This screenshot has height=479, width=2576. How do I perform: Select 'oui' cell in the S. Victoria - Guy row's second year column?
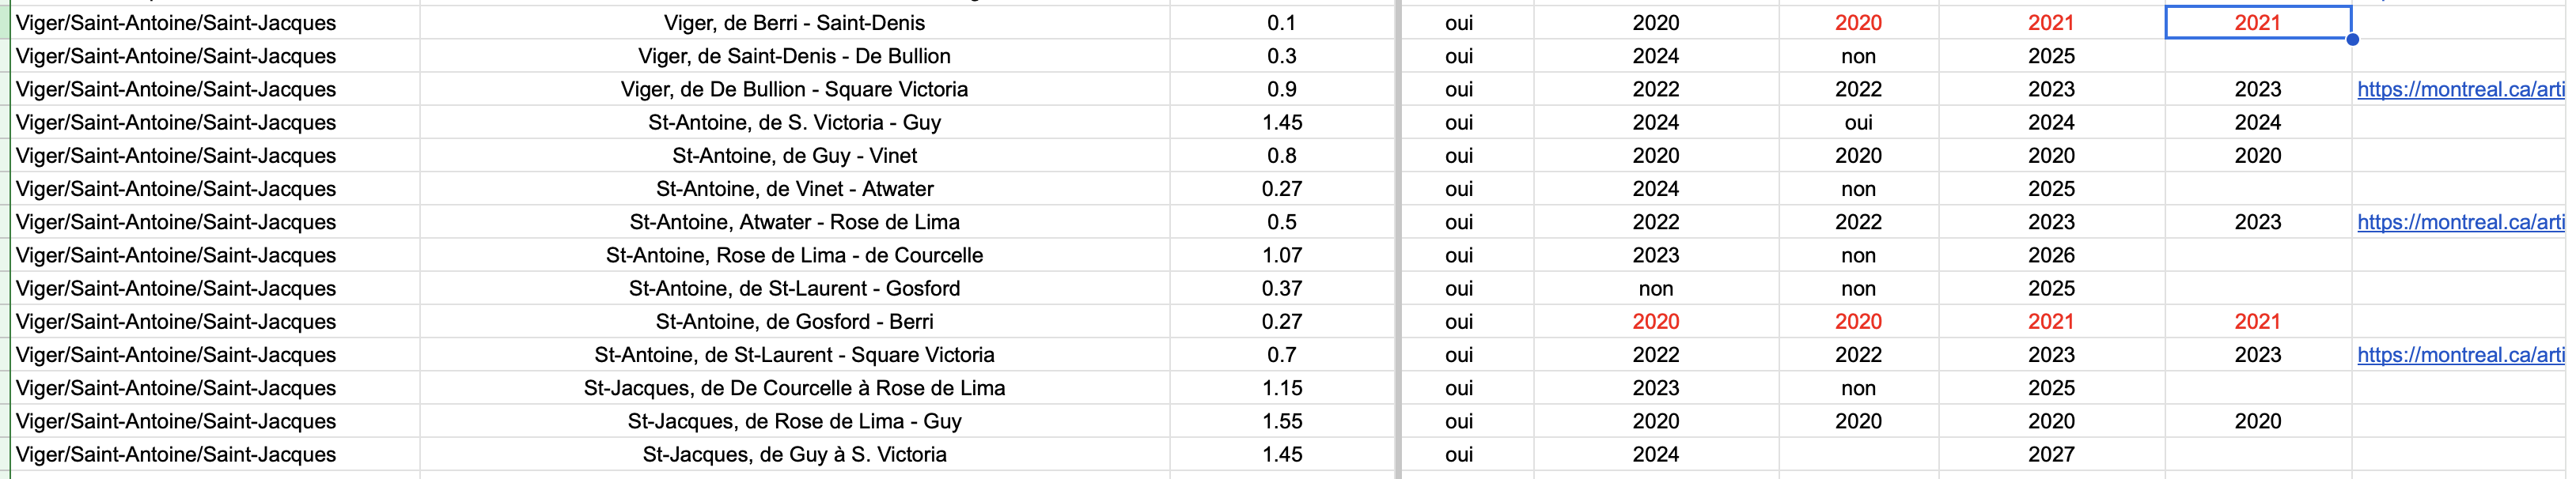coord(1858,122)
